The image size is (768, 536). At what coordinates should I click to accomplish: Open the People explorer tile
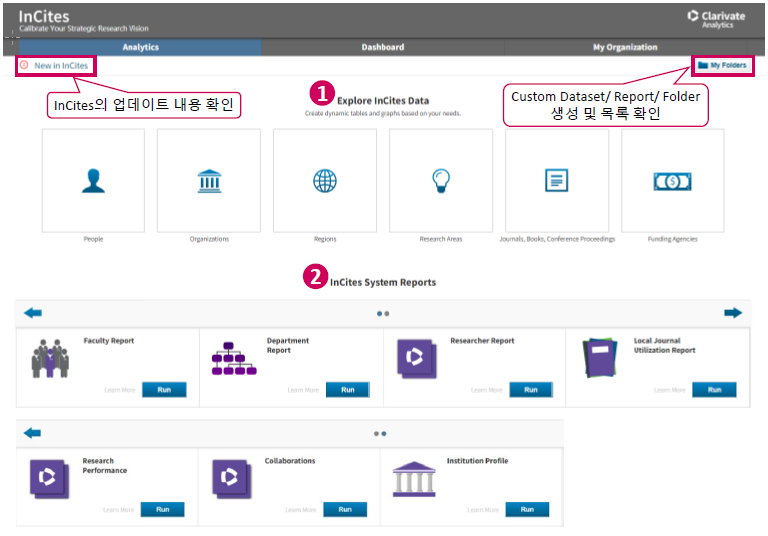pos(93,181)
